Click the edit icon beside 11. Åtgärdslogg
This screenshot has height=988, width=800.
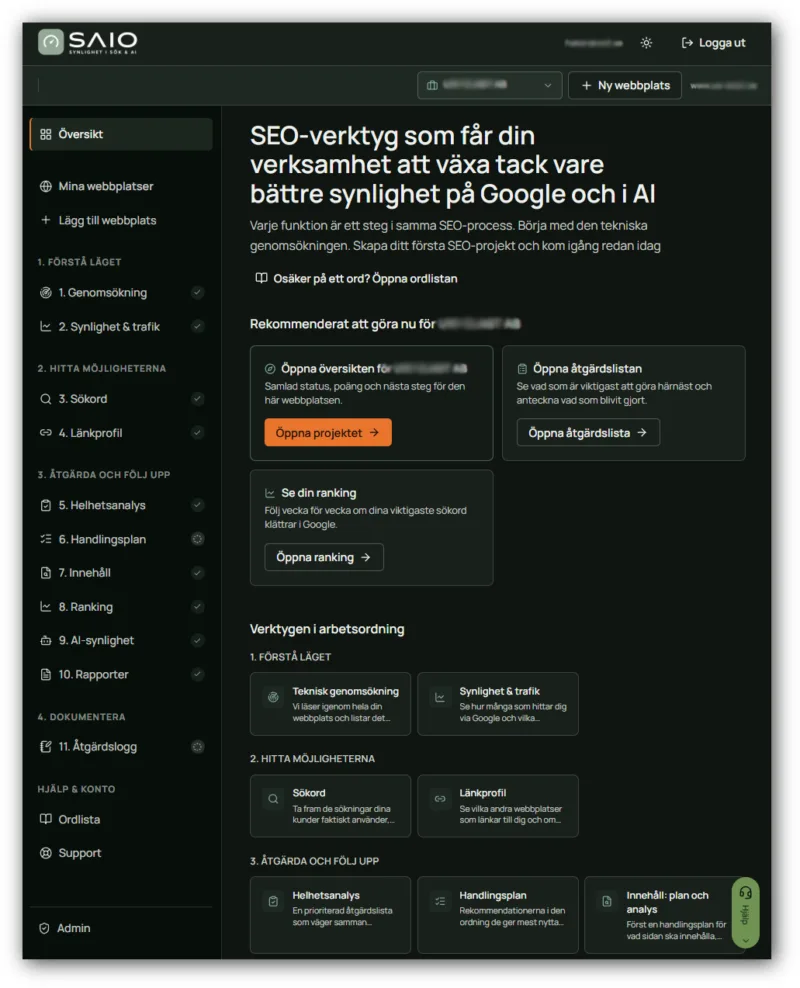tap(45, 747)
